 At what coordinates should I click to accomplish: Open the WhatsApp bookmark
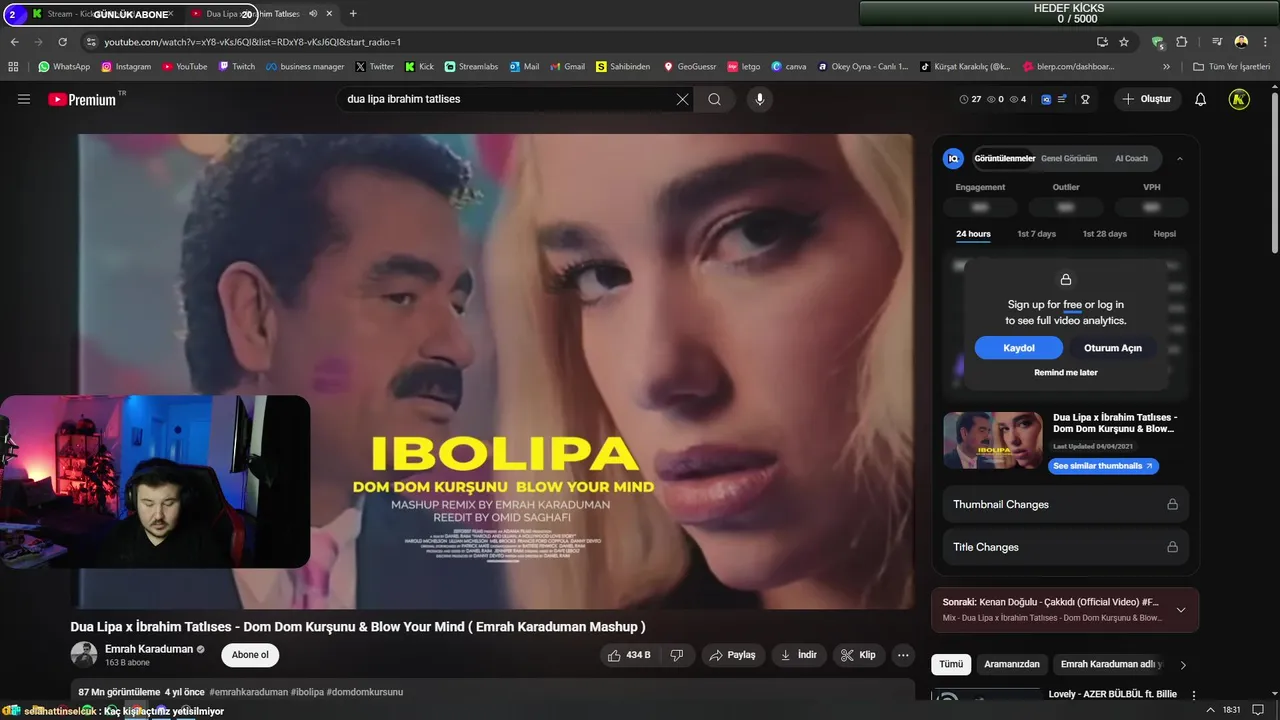click(64, 67)
